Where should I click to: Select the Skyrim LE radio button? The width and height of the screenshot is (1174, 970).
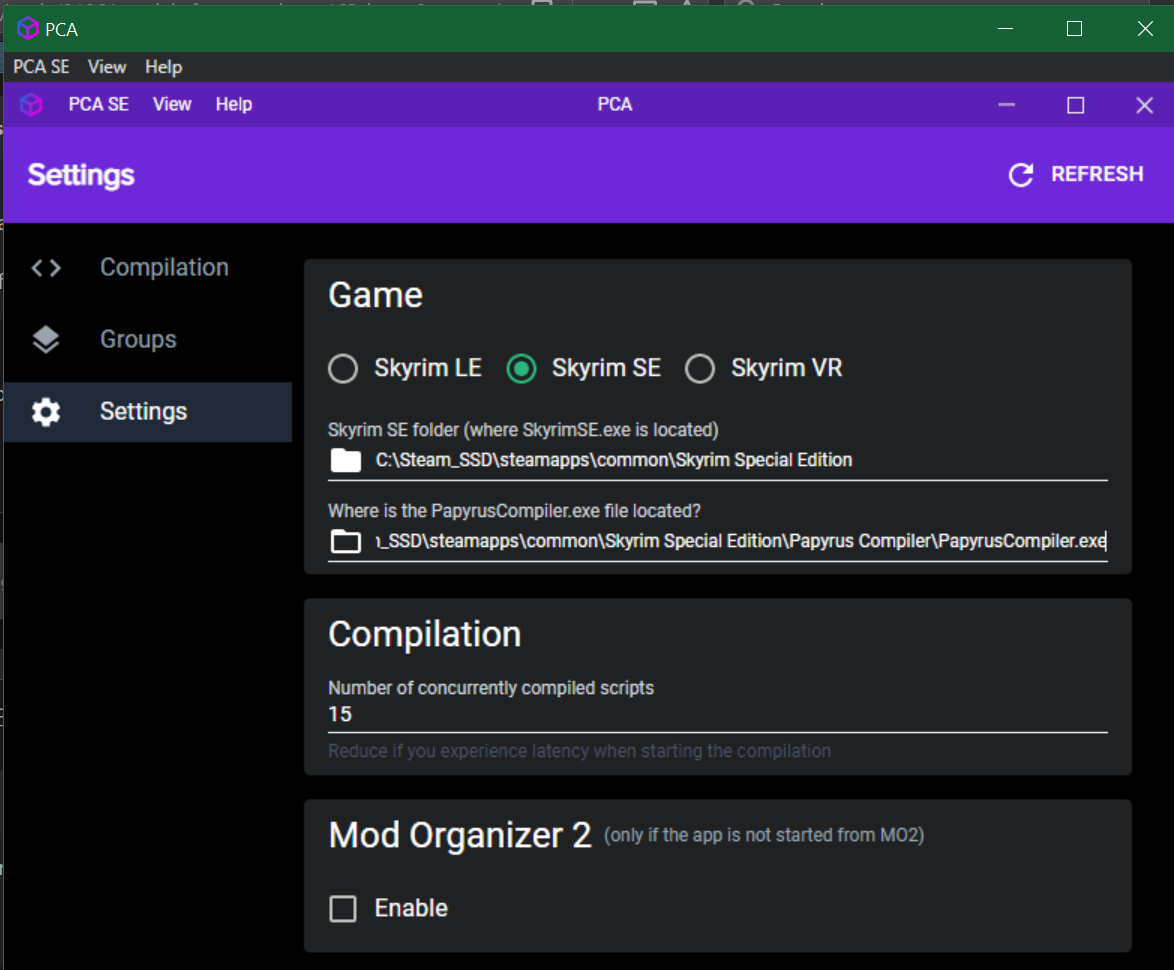(x=343, y=368)
